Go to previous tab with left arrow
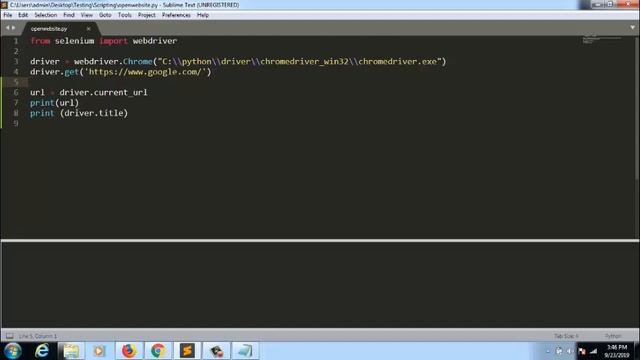The height and width of the screenshot is (360, 640). [7, 28]
